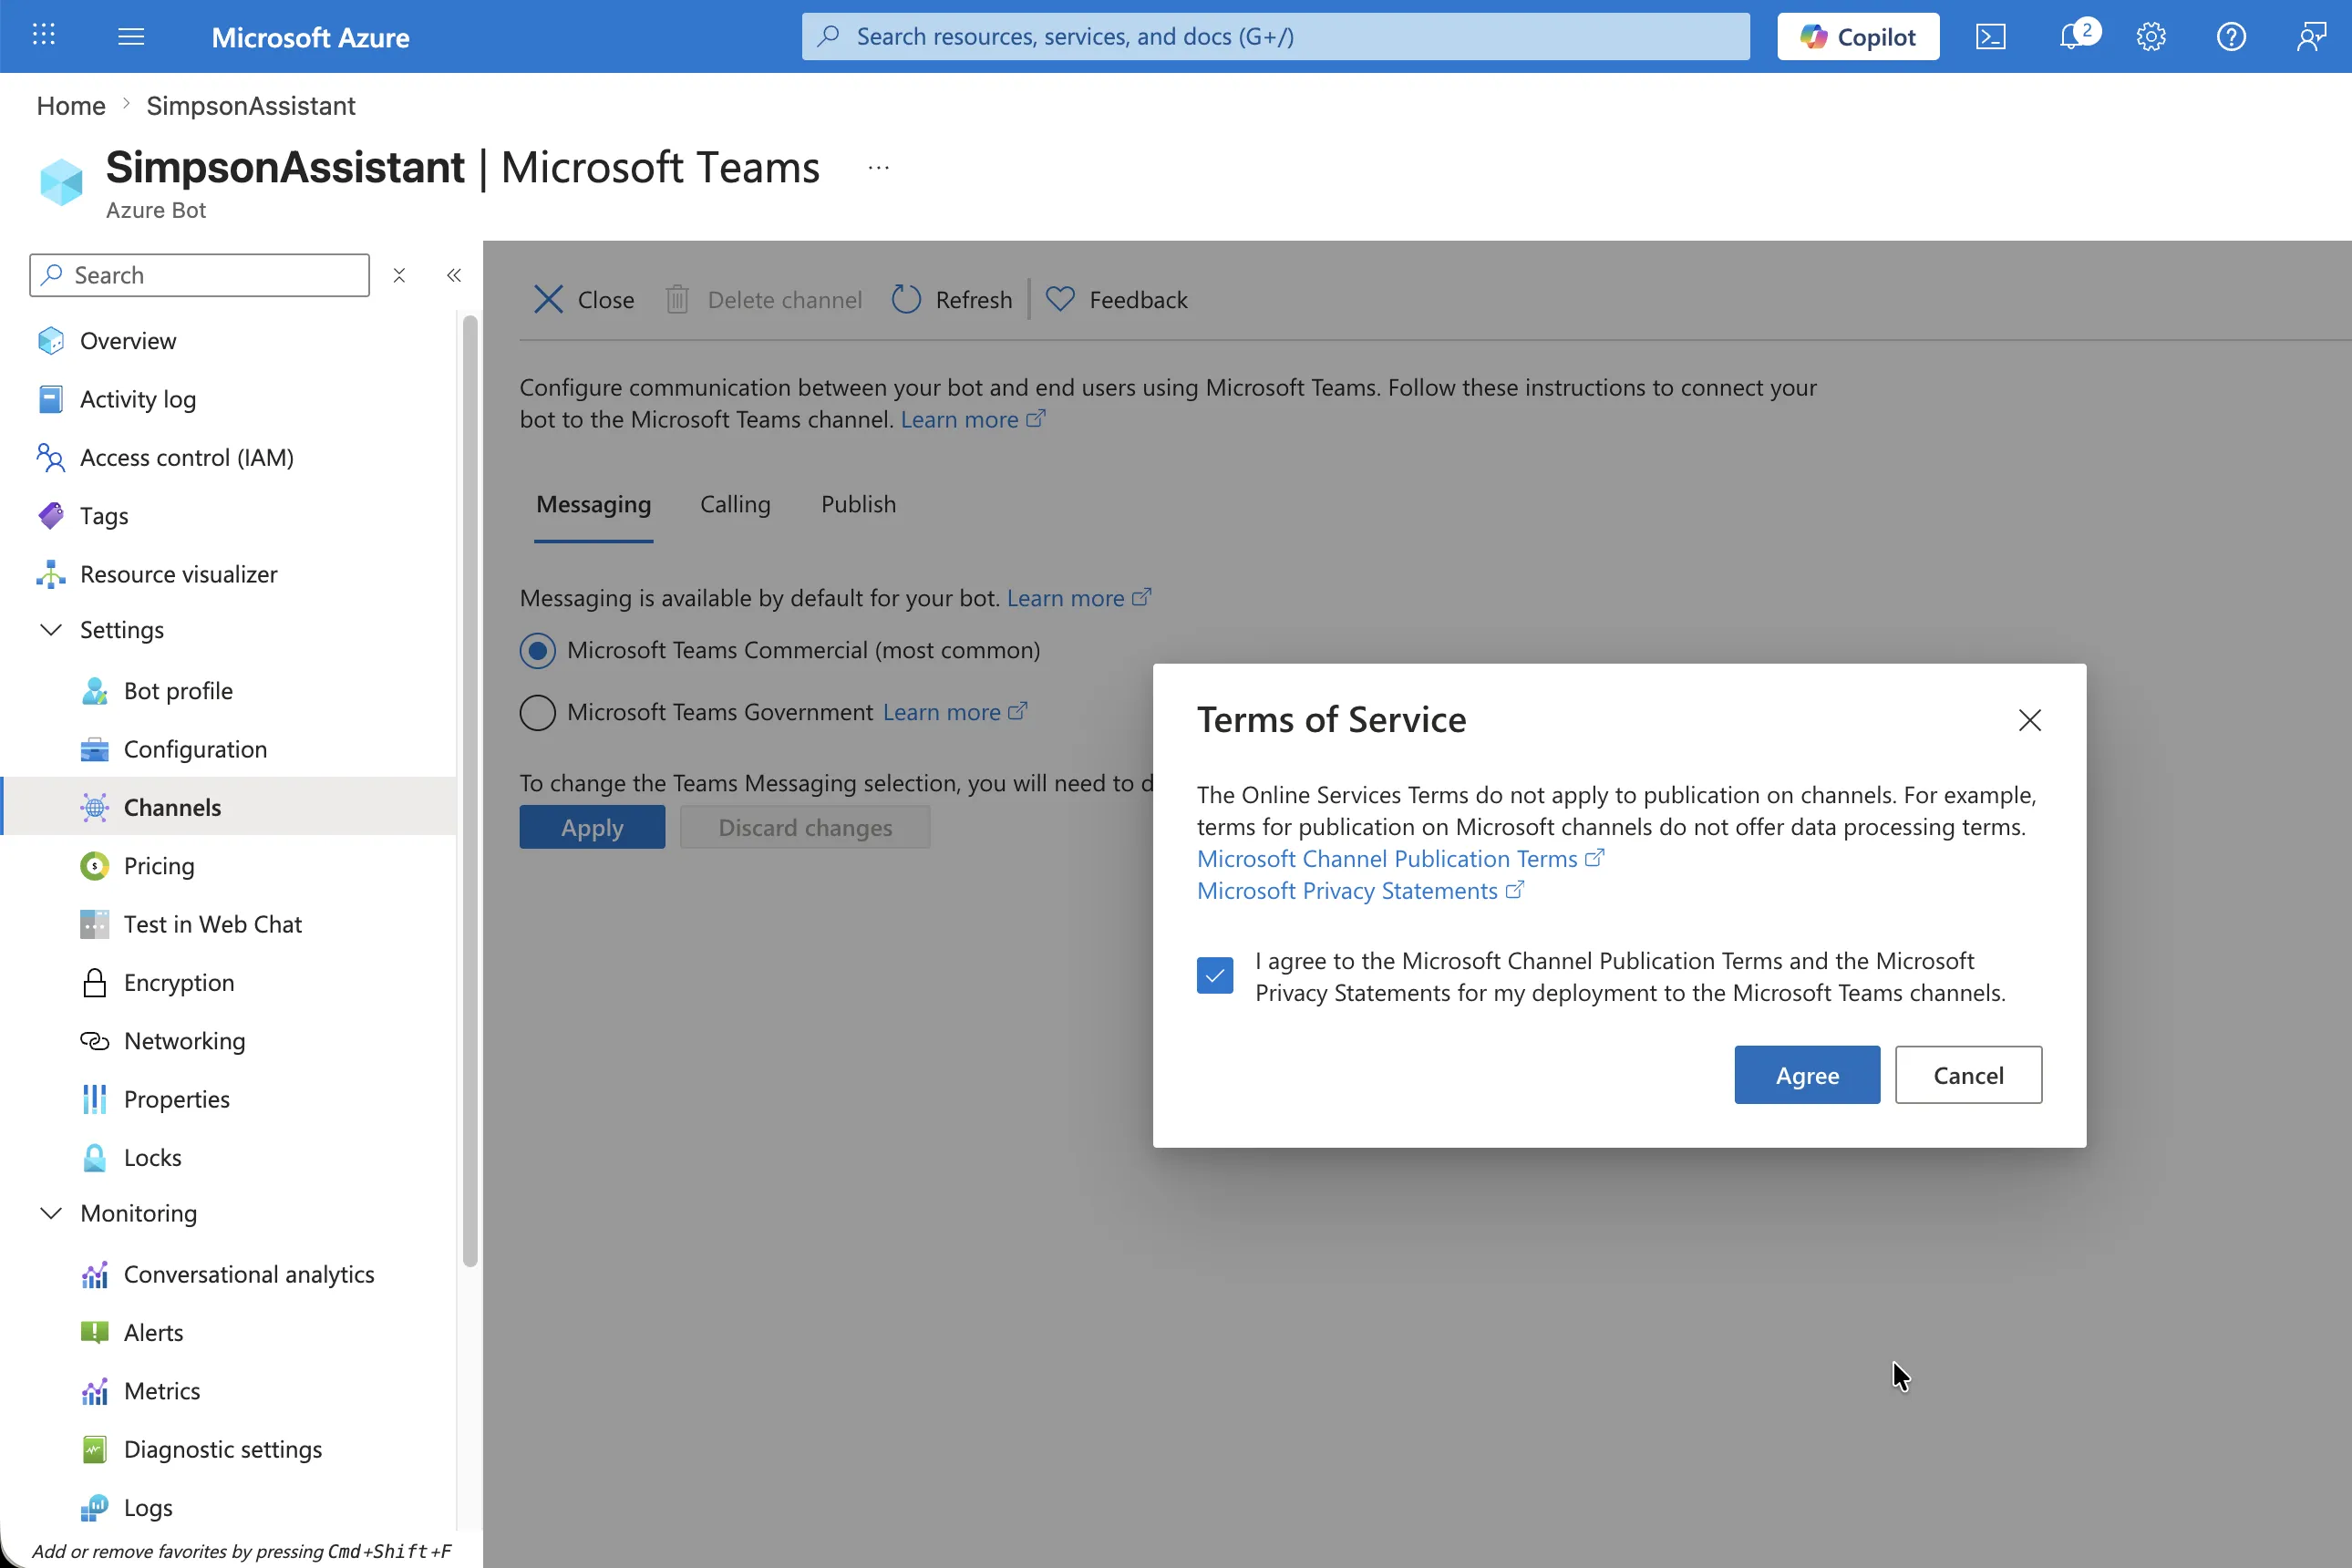Select Microsoft Teams Commercial radio button
Screen dimensions: 2352x1568
[537, 651]
